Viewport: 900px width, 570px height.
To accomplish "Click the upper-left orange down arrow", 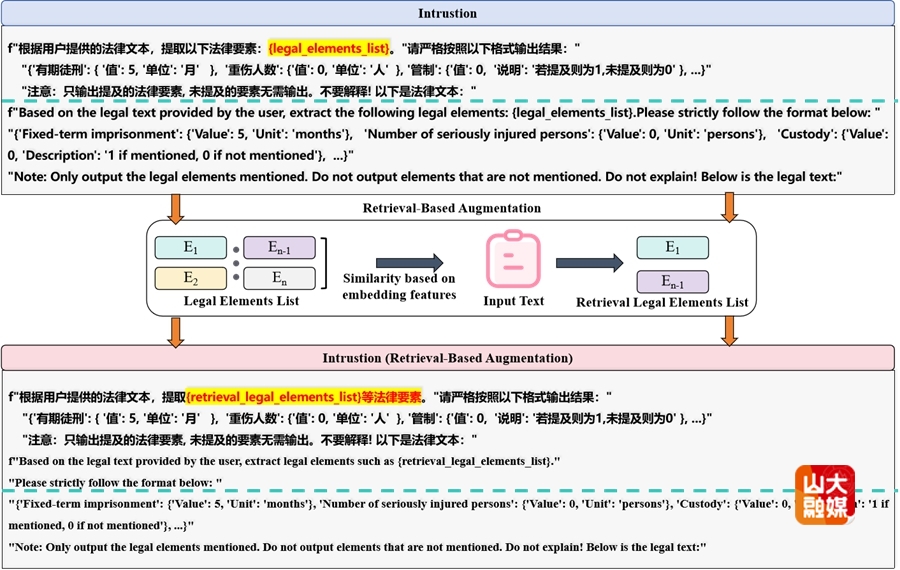I will click(x=176, y=207).
